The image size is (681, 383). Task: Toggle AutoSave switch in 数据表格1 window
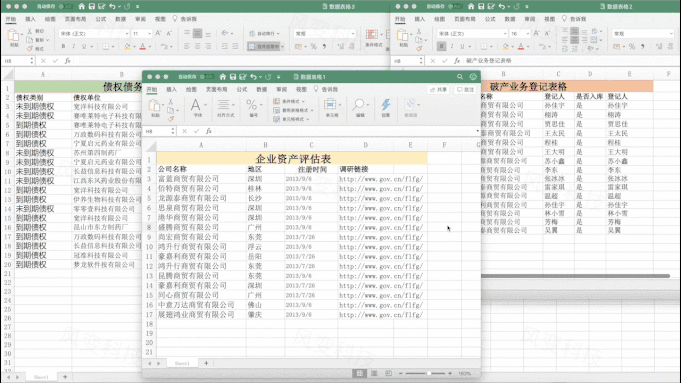click(x=206, y=77)
